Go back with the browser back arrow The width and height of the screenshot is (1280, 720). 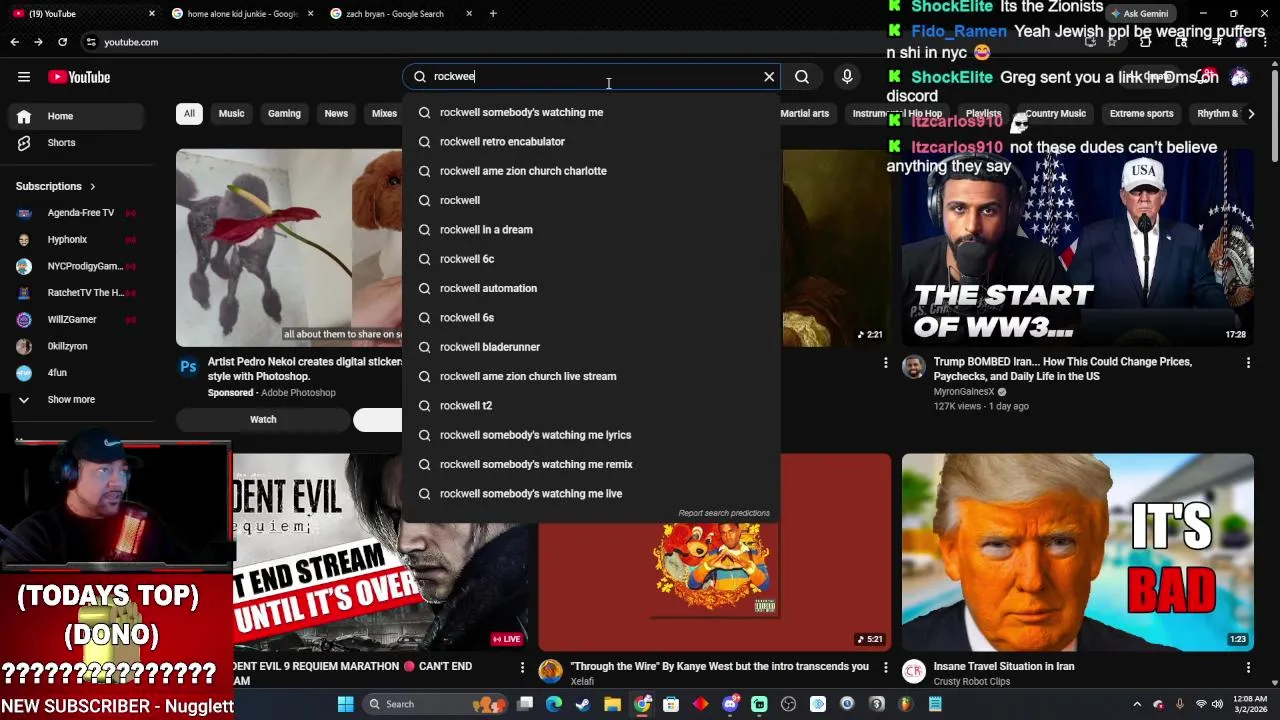tap(14, 42)
